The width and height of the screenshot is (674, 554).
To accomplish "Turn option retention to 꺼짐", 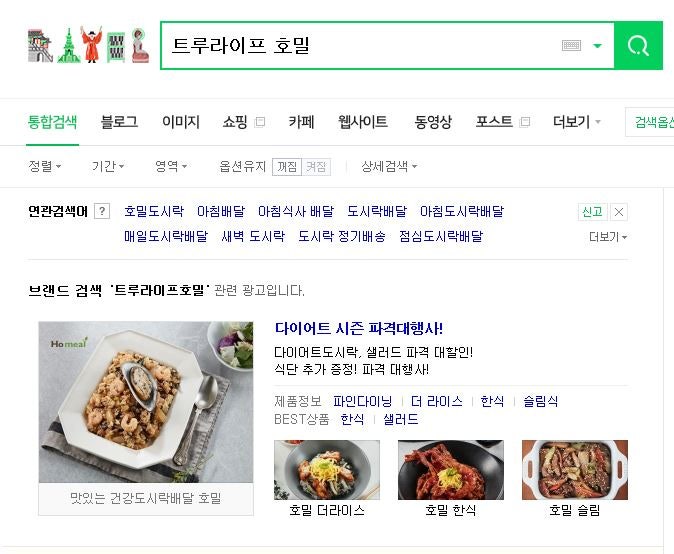I will (x=287, y=166).
